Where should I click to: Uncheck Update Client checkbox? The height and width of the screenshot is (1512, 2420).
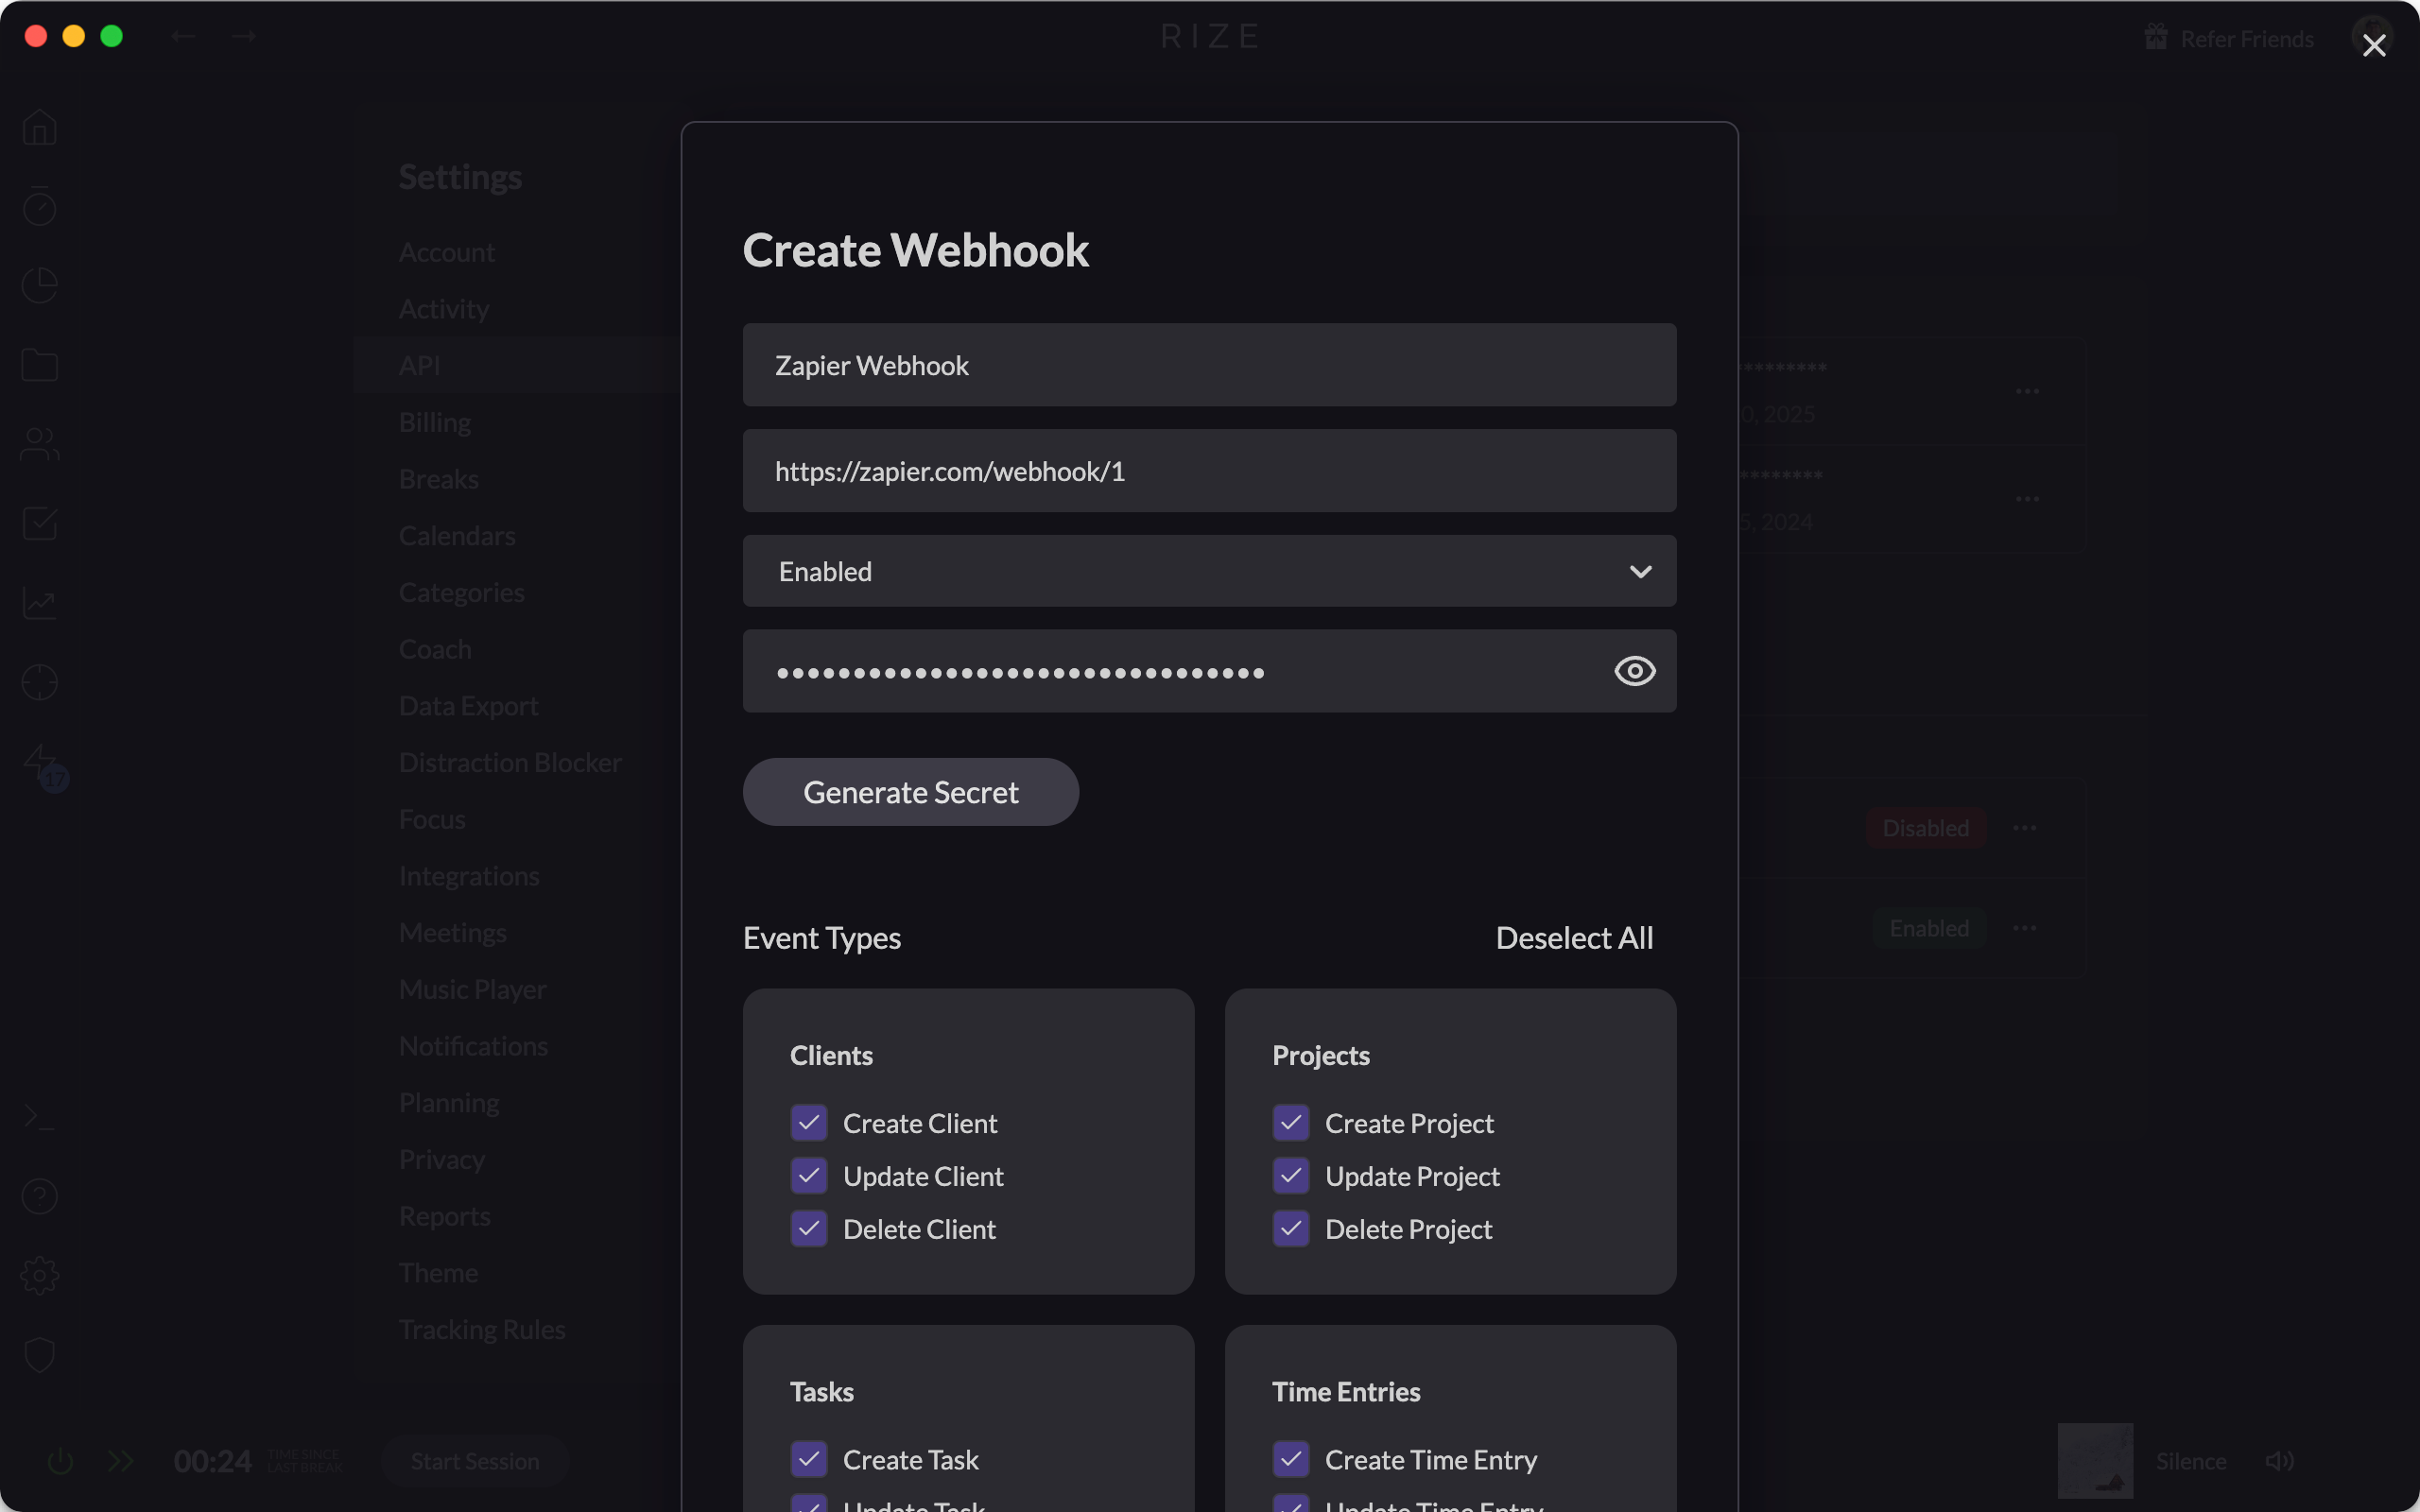(809, 1176)
